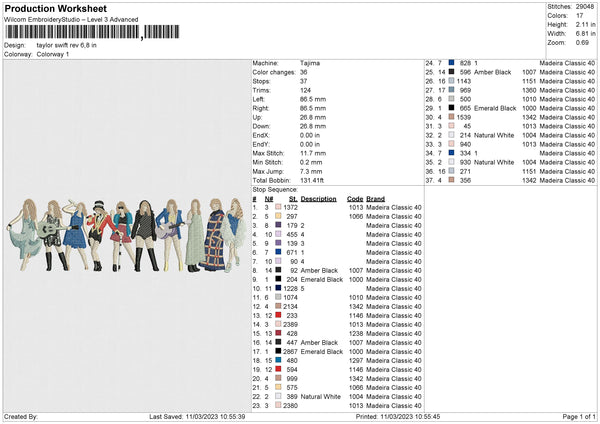600x424 pixels.
Task: Click thread code 1297 in row 18
Action: (356, 360)
